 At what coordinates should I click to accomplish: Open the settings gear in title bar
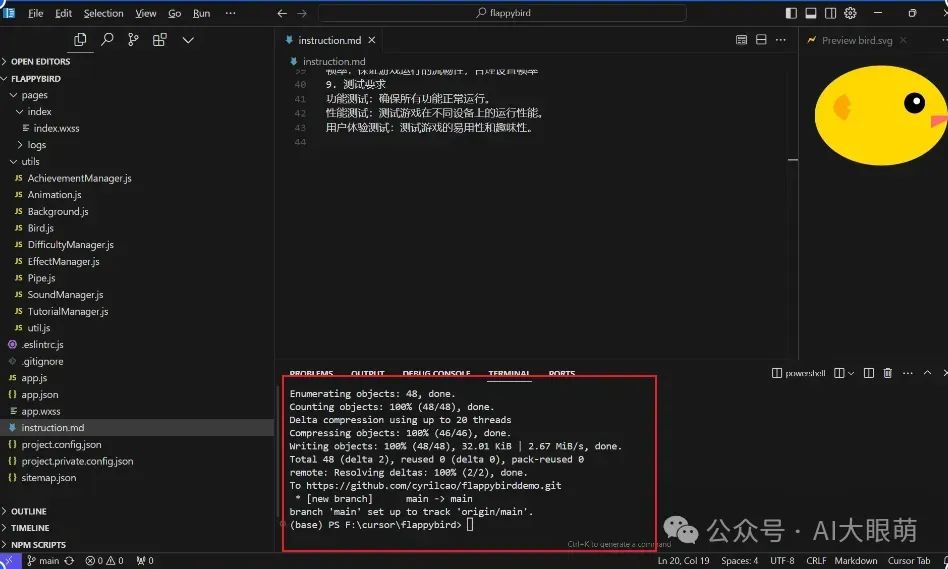click(850, 13)
